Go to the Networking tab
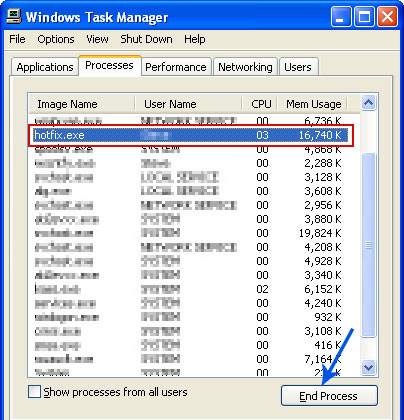Viewport: 404px width, 420px height. coord(245,67)
